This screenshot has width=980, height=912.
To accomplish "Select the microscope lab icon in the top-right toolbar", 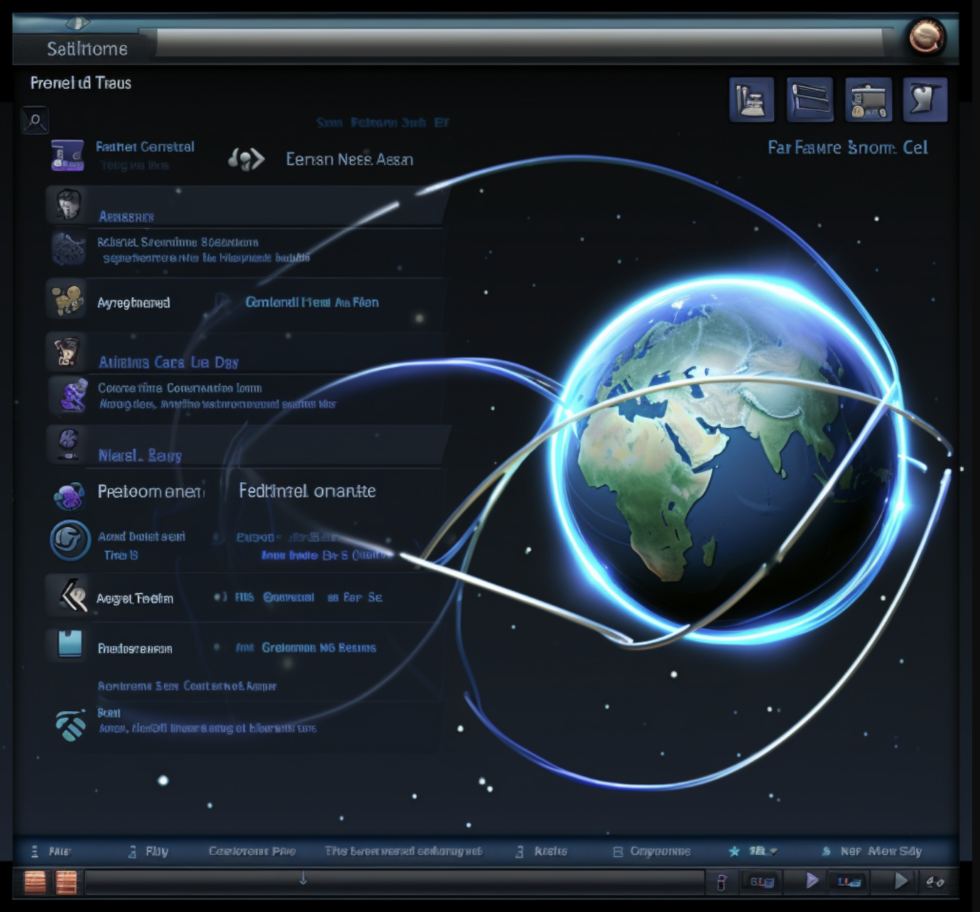I will point(750,99).
